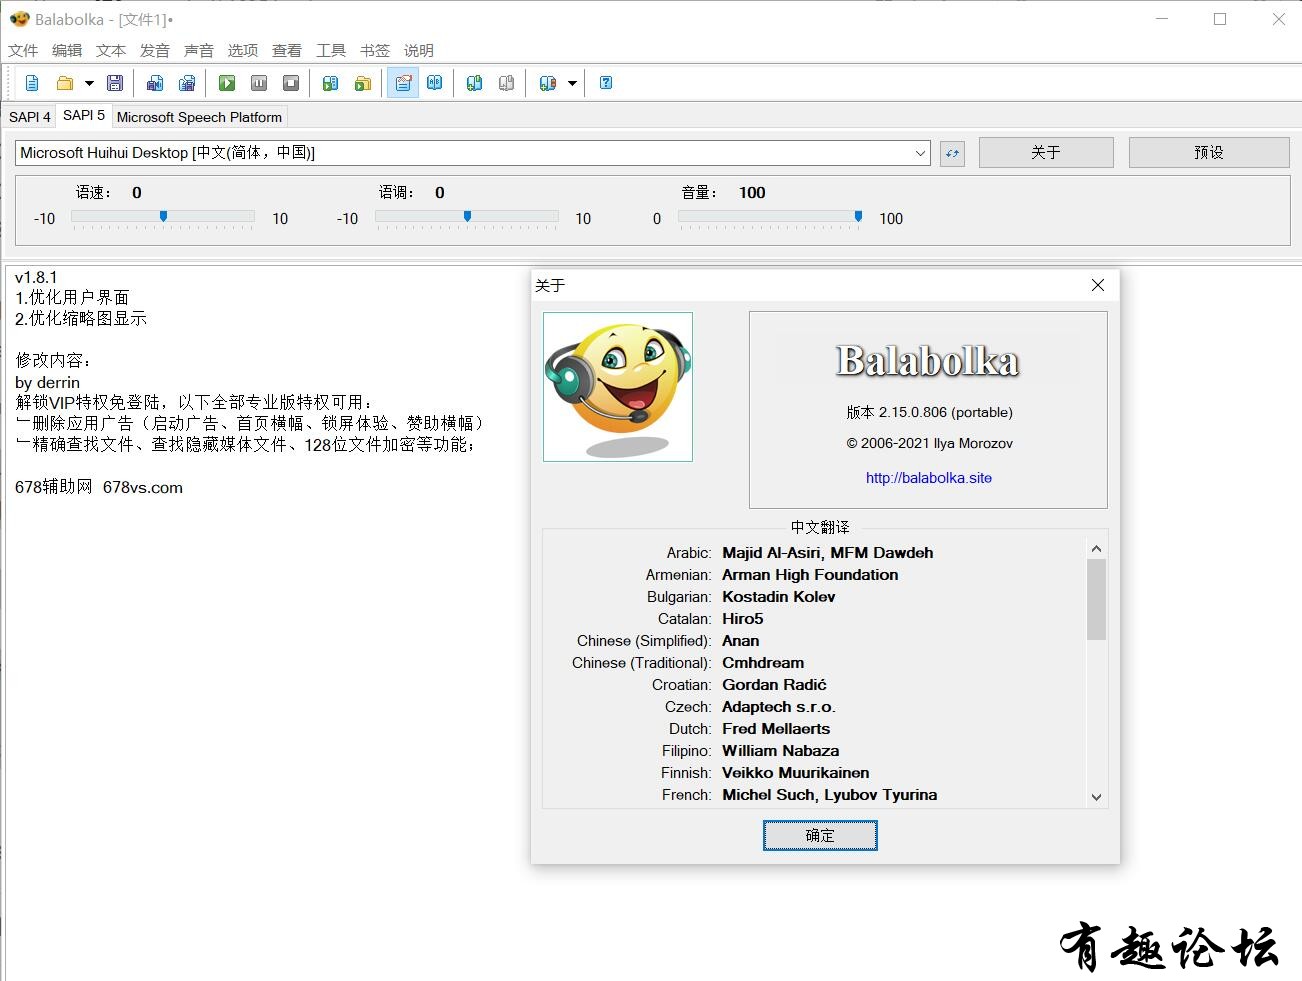Click the 确定 button in the About dialog
This screenshot has width=1302, height=981.
(820, 835)
